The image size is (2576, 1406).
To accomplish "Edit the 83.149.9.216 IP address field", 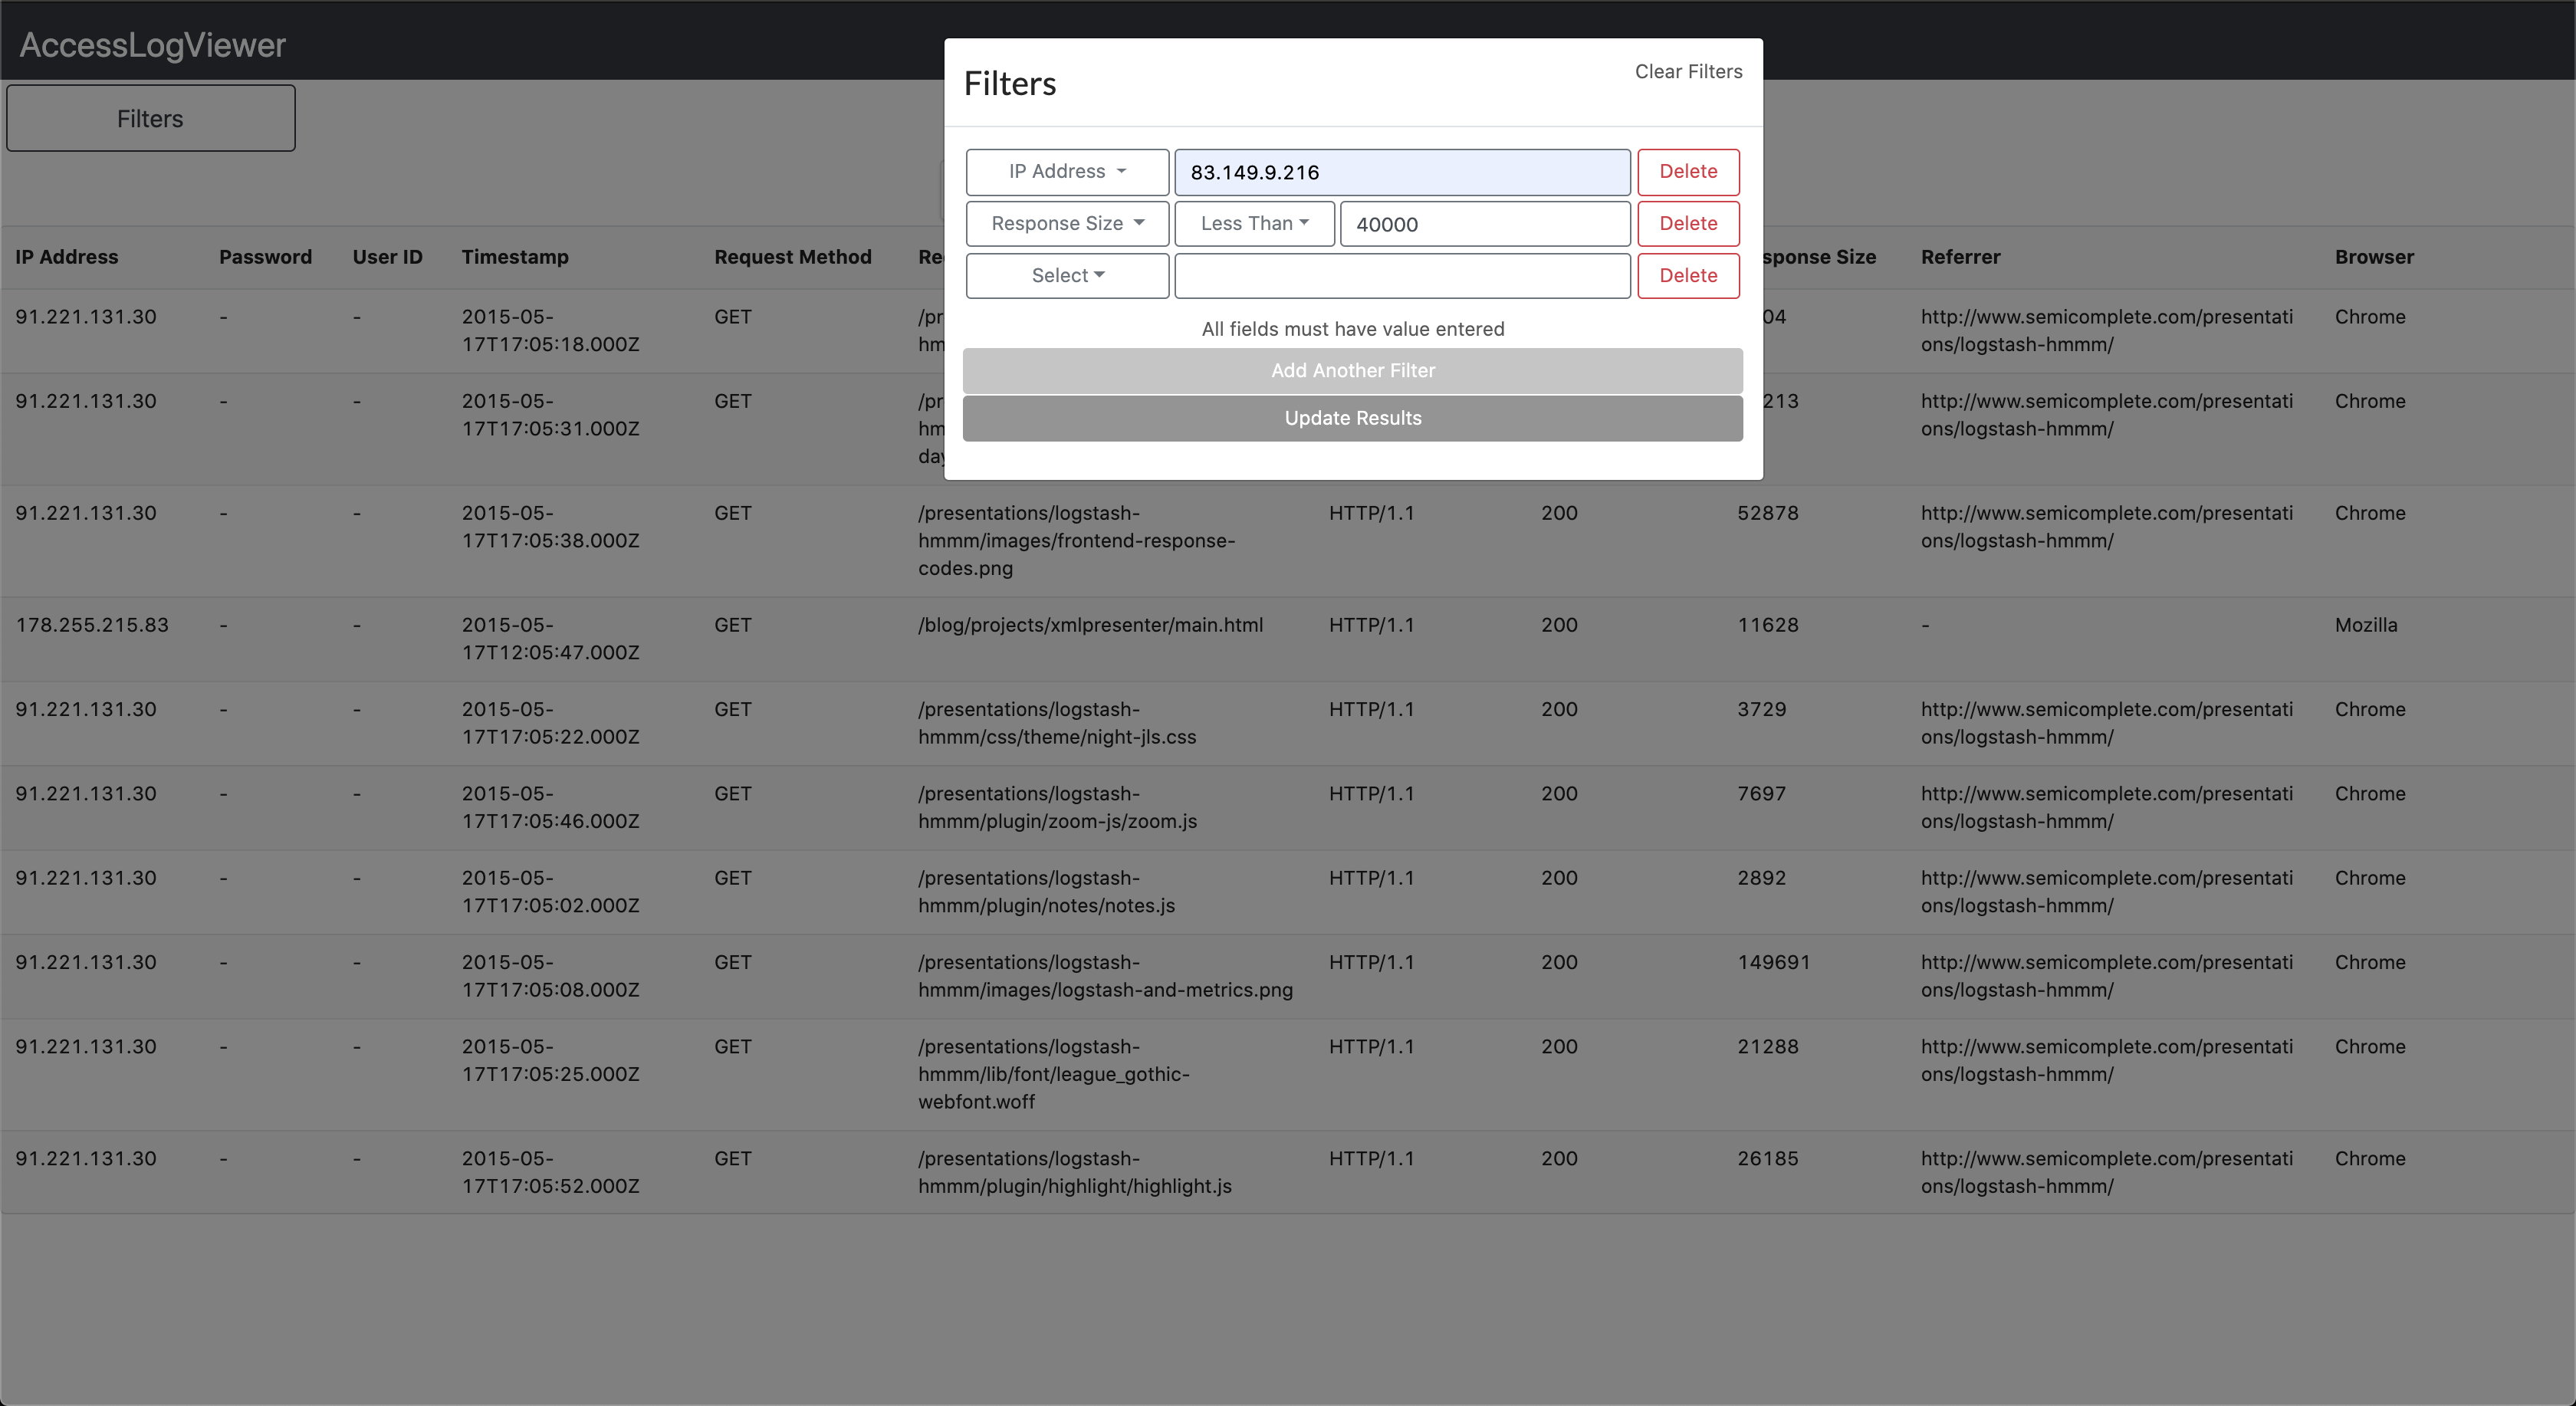I will pyautogui.click(x=1401, y=171).
